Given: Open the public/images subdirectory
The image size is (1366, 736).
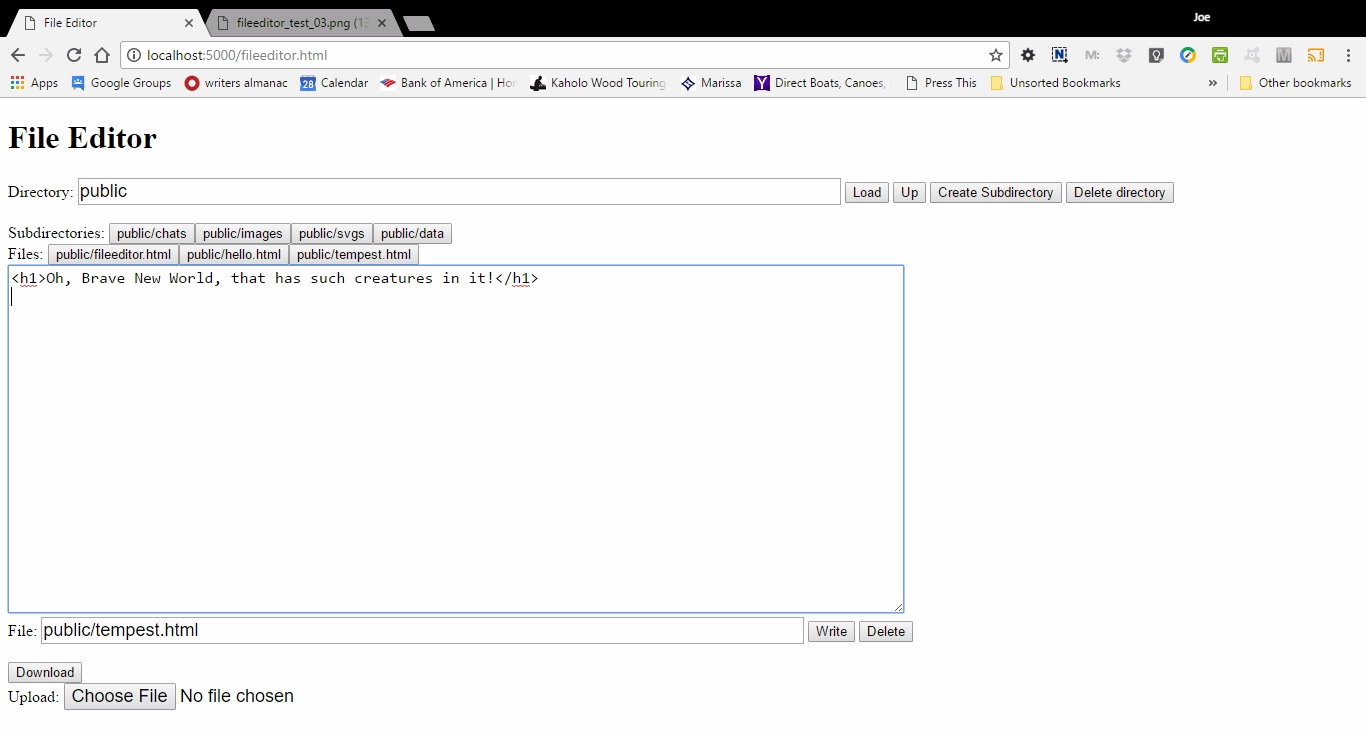Looking at the screenshot, I should click(x=243, y=234).
